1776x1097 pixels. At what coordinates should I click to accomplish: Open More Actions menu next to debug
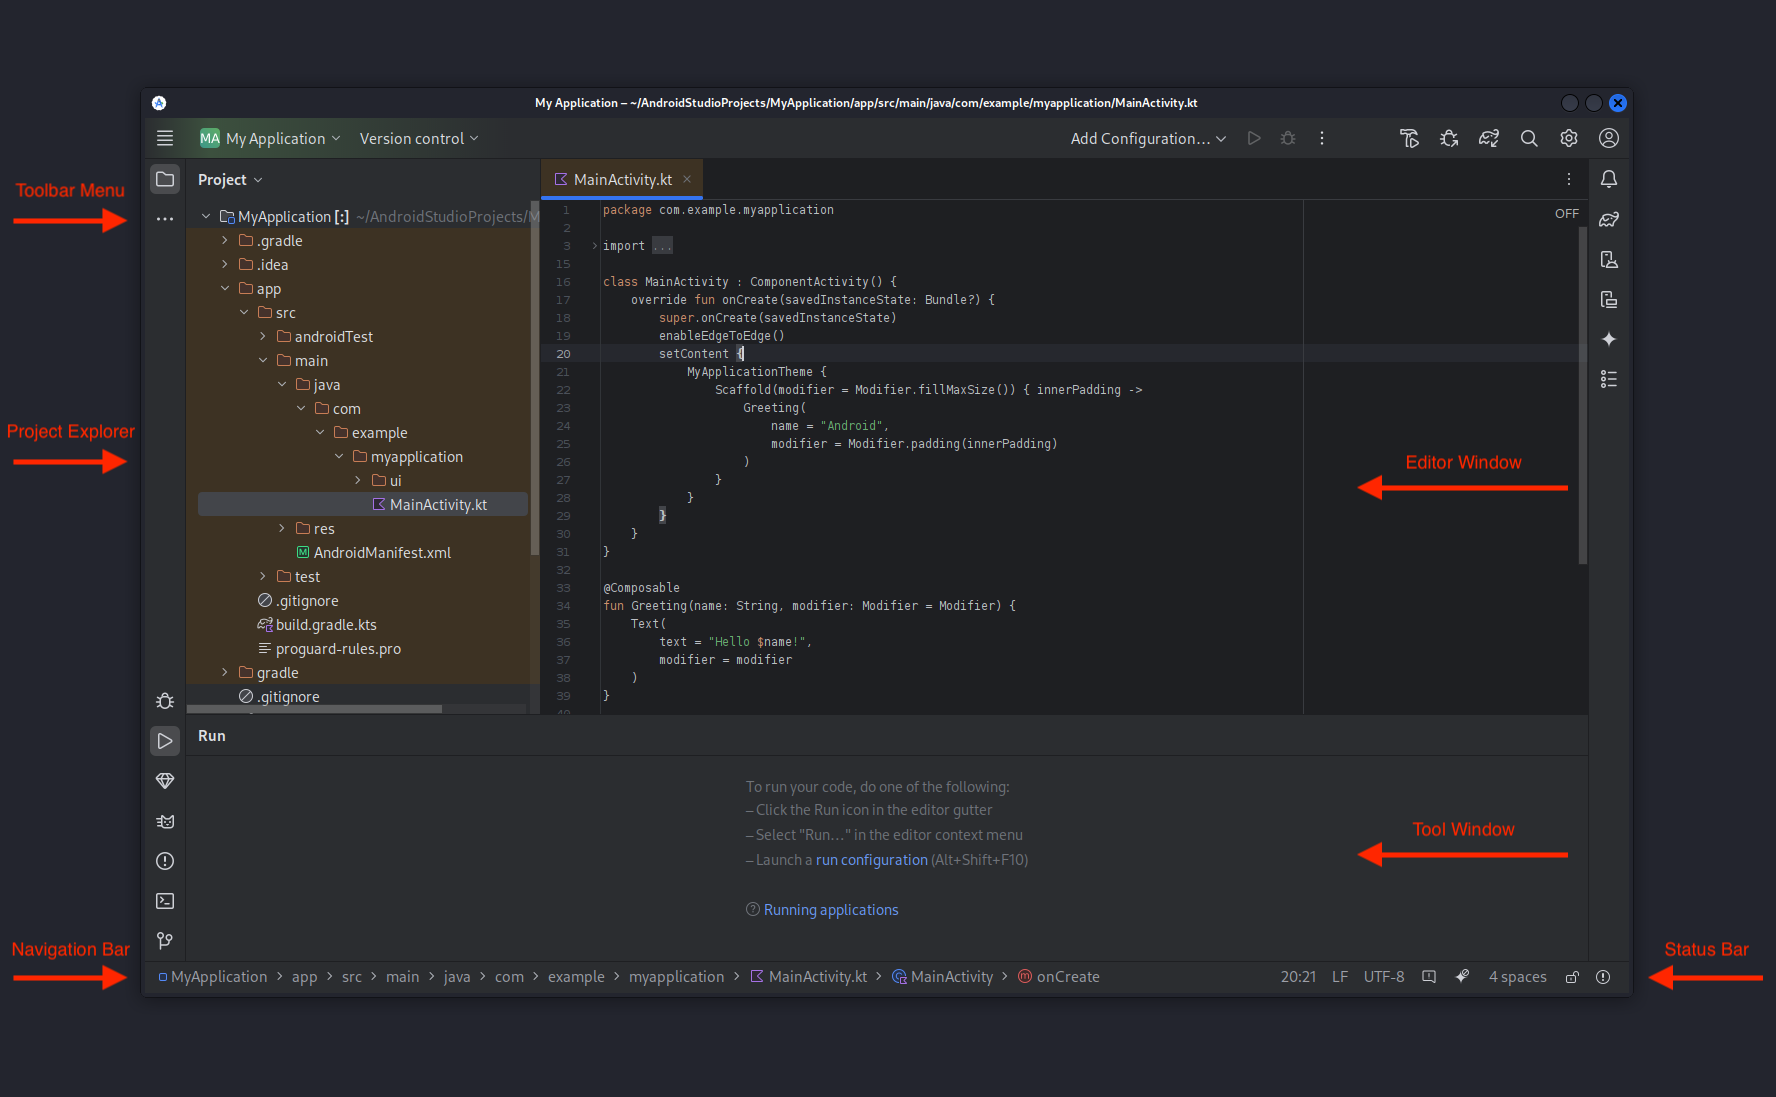(1322, 138)
